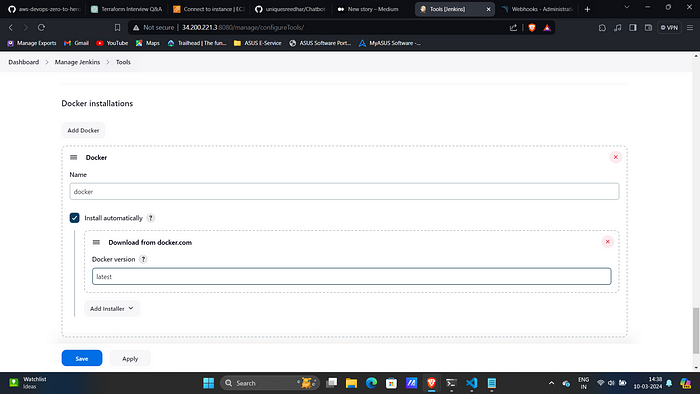Click the Add Docker button
The width and height of the screenshot is (700, 394).
83,130
